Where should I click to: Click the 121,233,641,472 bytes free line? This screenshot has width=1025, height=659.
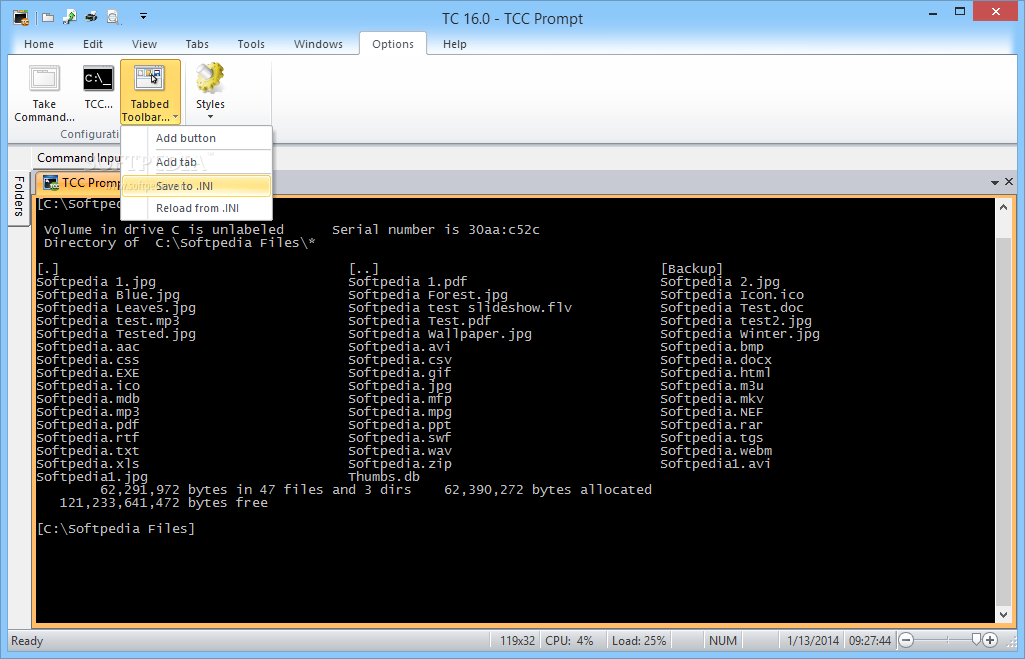point(163,503)
